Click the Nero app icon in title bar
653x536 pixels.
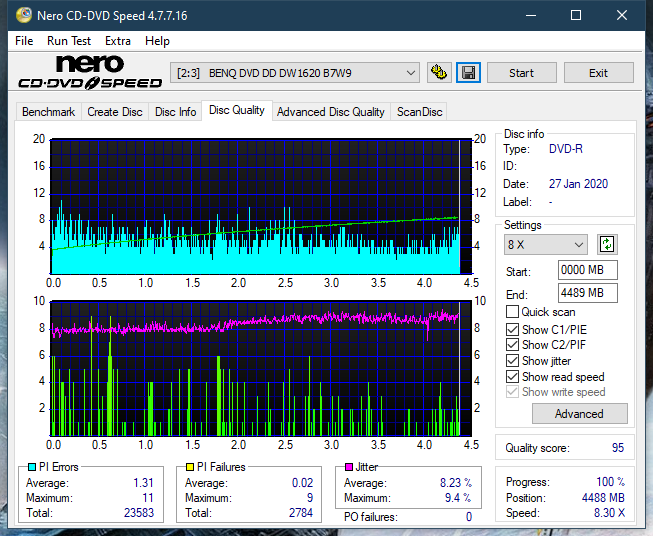[24, 15]
